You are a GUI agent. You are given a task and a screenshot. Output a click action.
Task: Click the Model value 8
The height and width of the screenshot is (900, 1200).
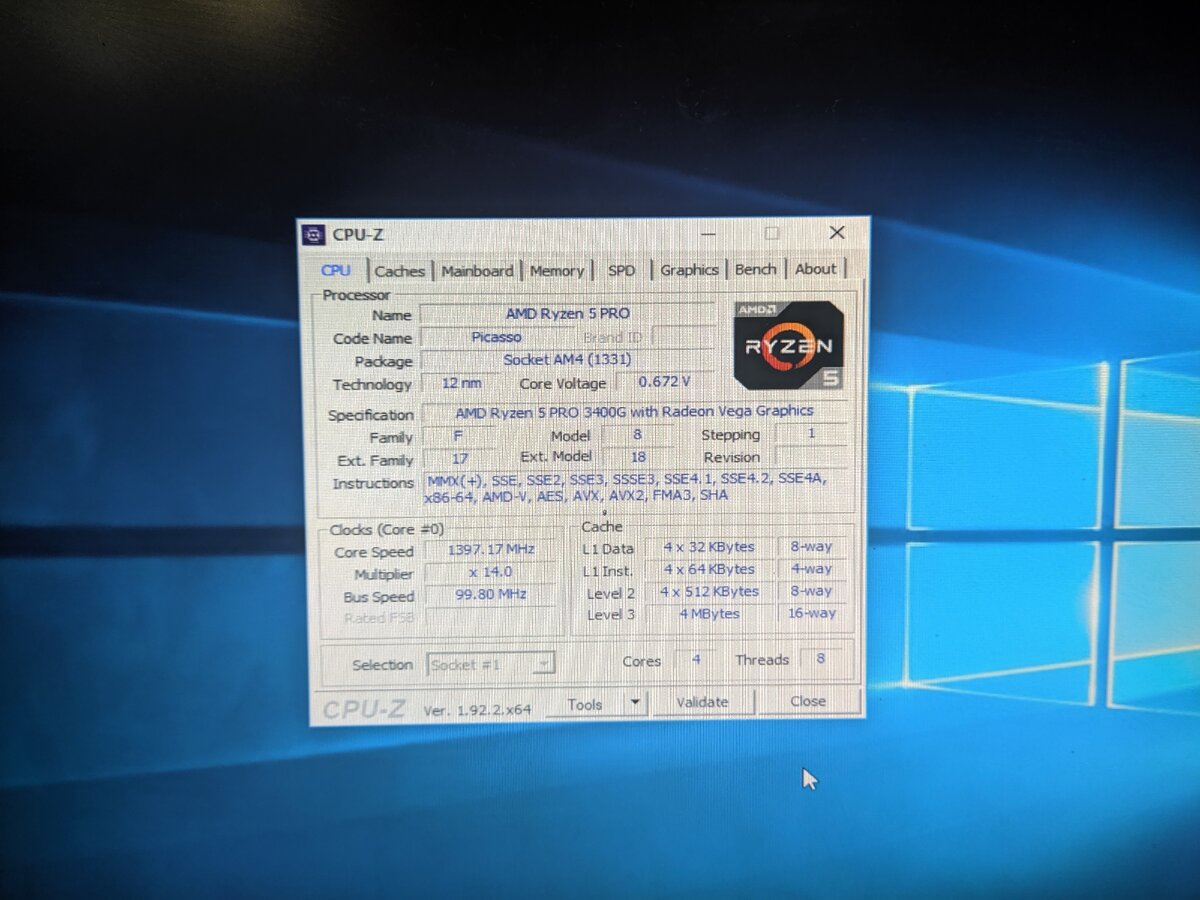[637, 435]
